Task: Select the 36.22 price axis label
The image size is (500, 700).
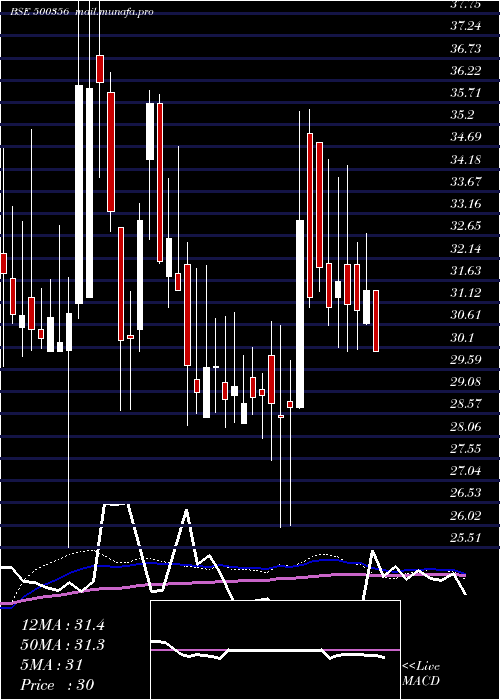Action: click(466, 71)
